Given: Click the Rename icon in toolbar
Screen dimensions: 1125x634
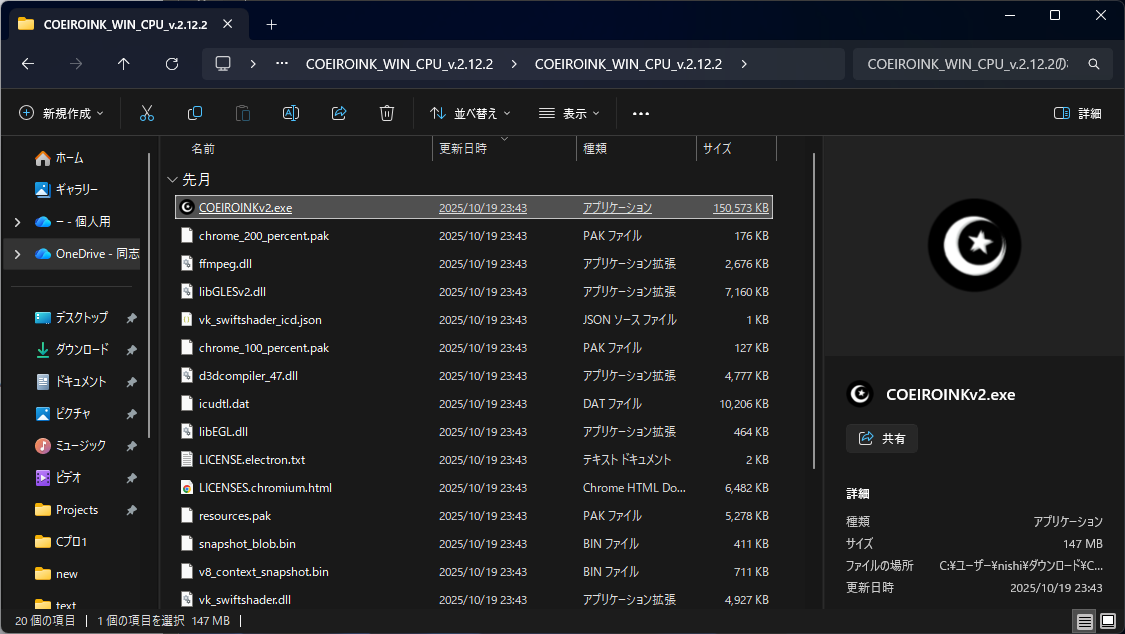Looking at the screenshot, I should click(291, 113).
